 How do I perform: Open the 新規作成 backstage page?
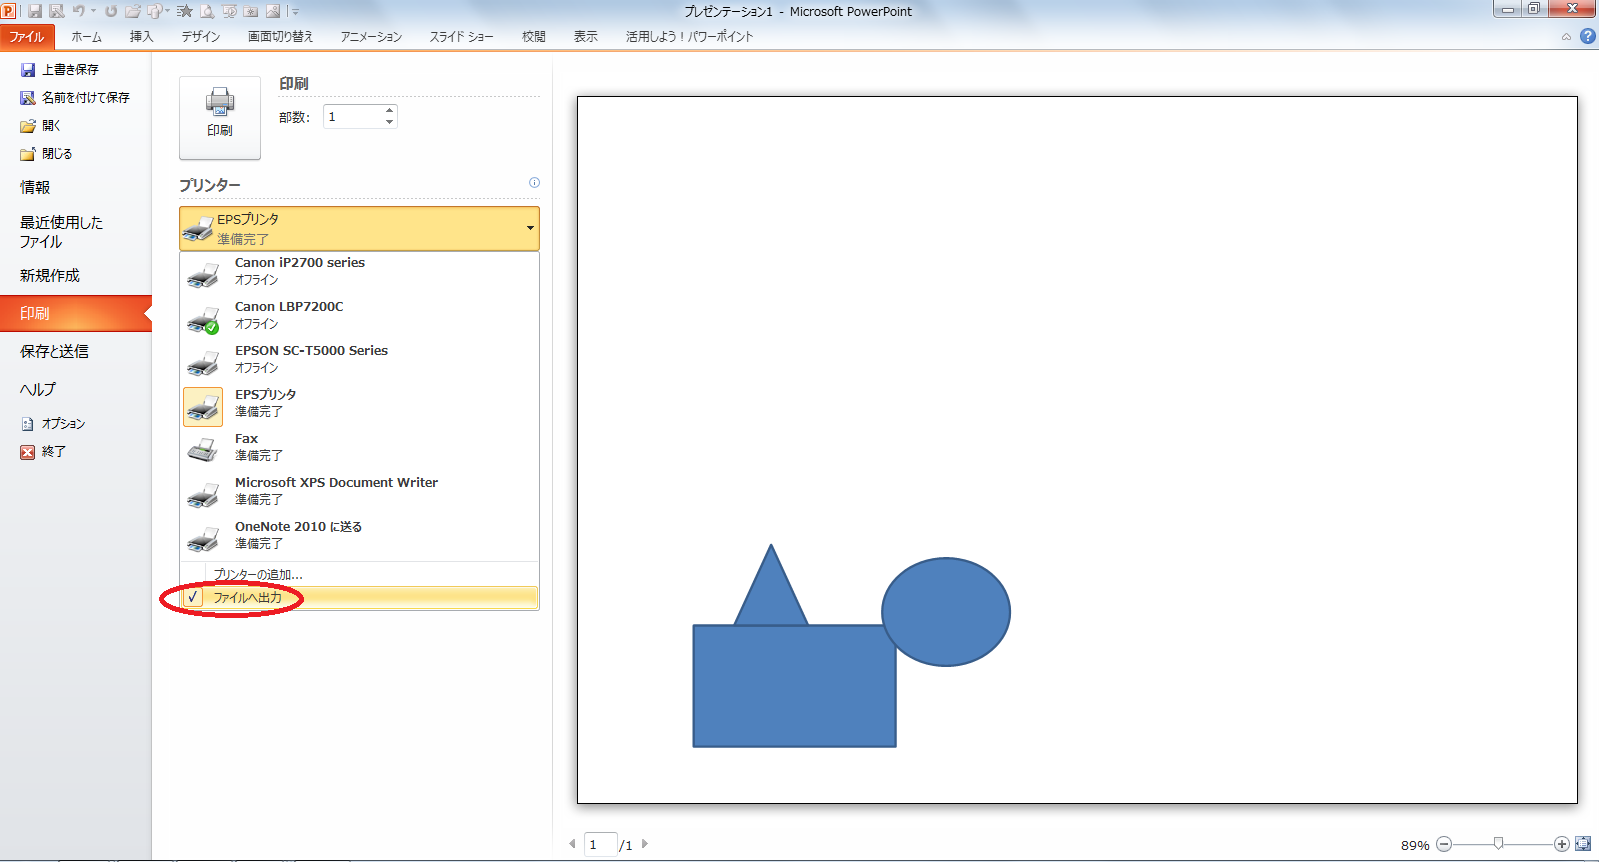(50, 276)
